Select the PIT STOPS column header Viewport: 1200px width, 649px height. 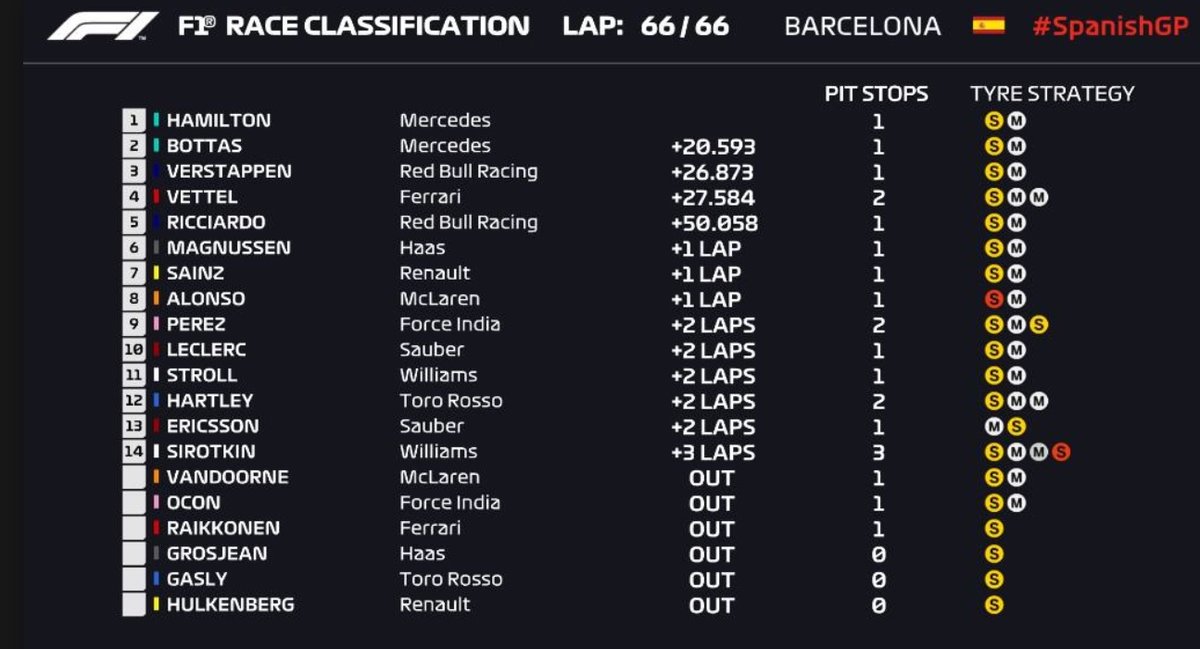coord(876,94)
